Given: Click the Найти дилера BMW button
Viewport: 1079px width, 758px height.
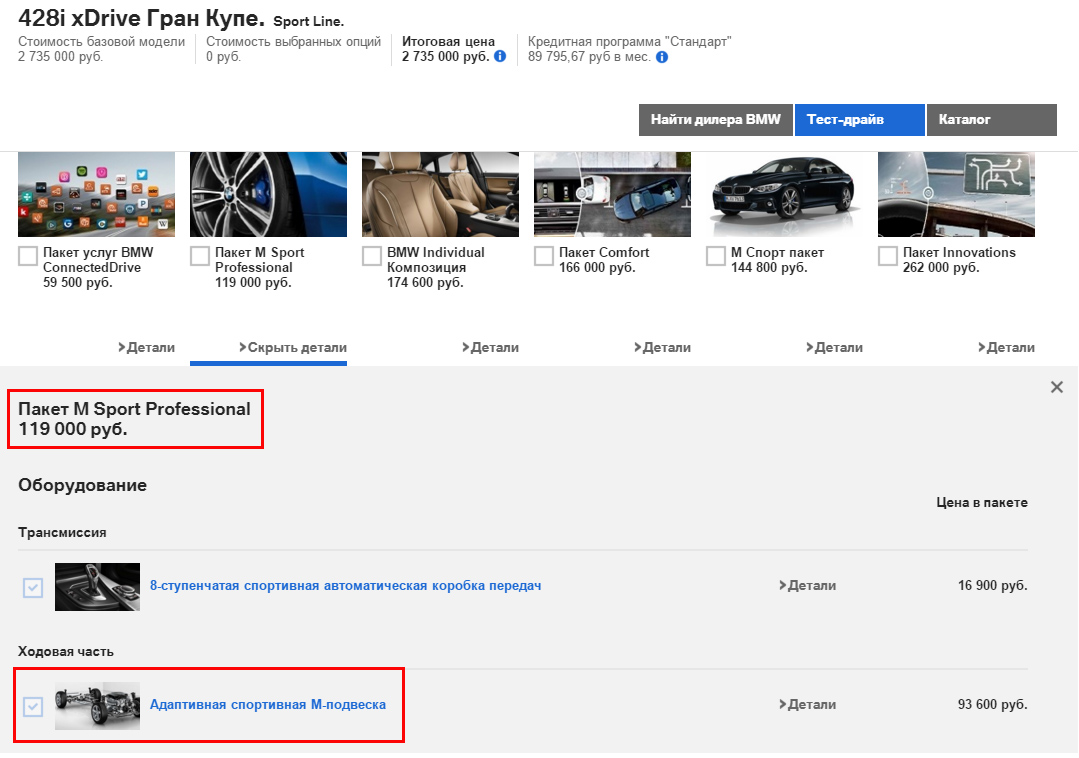Looking at the screenshot, I should 716,120.
